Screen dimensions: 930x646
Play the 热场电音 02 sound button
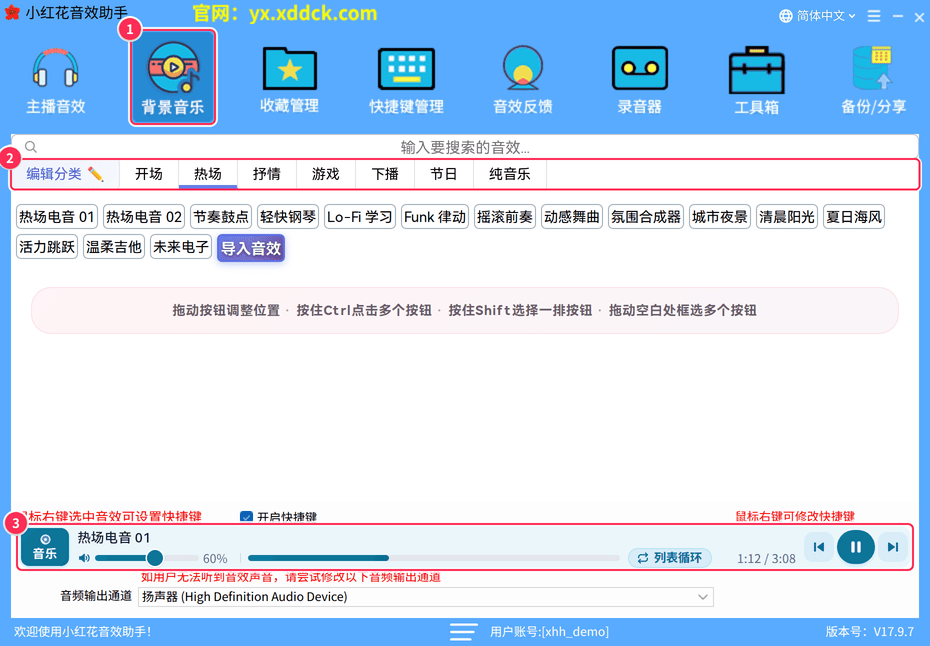pyautogui.click(x=144, y=217)
